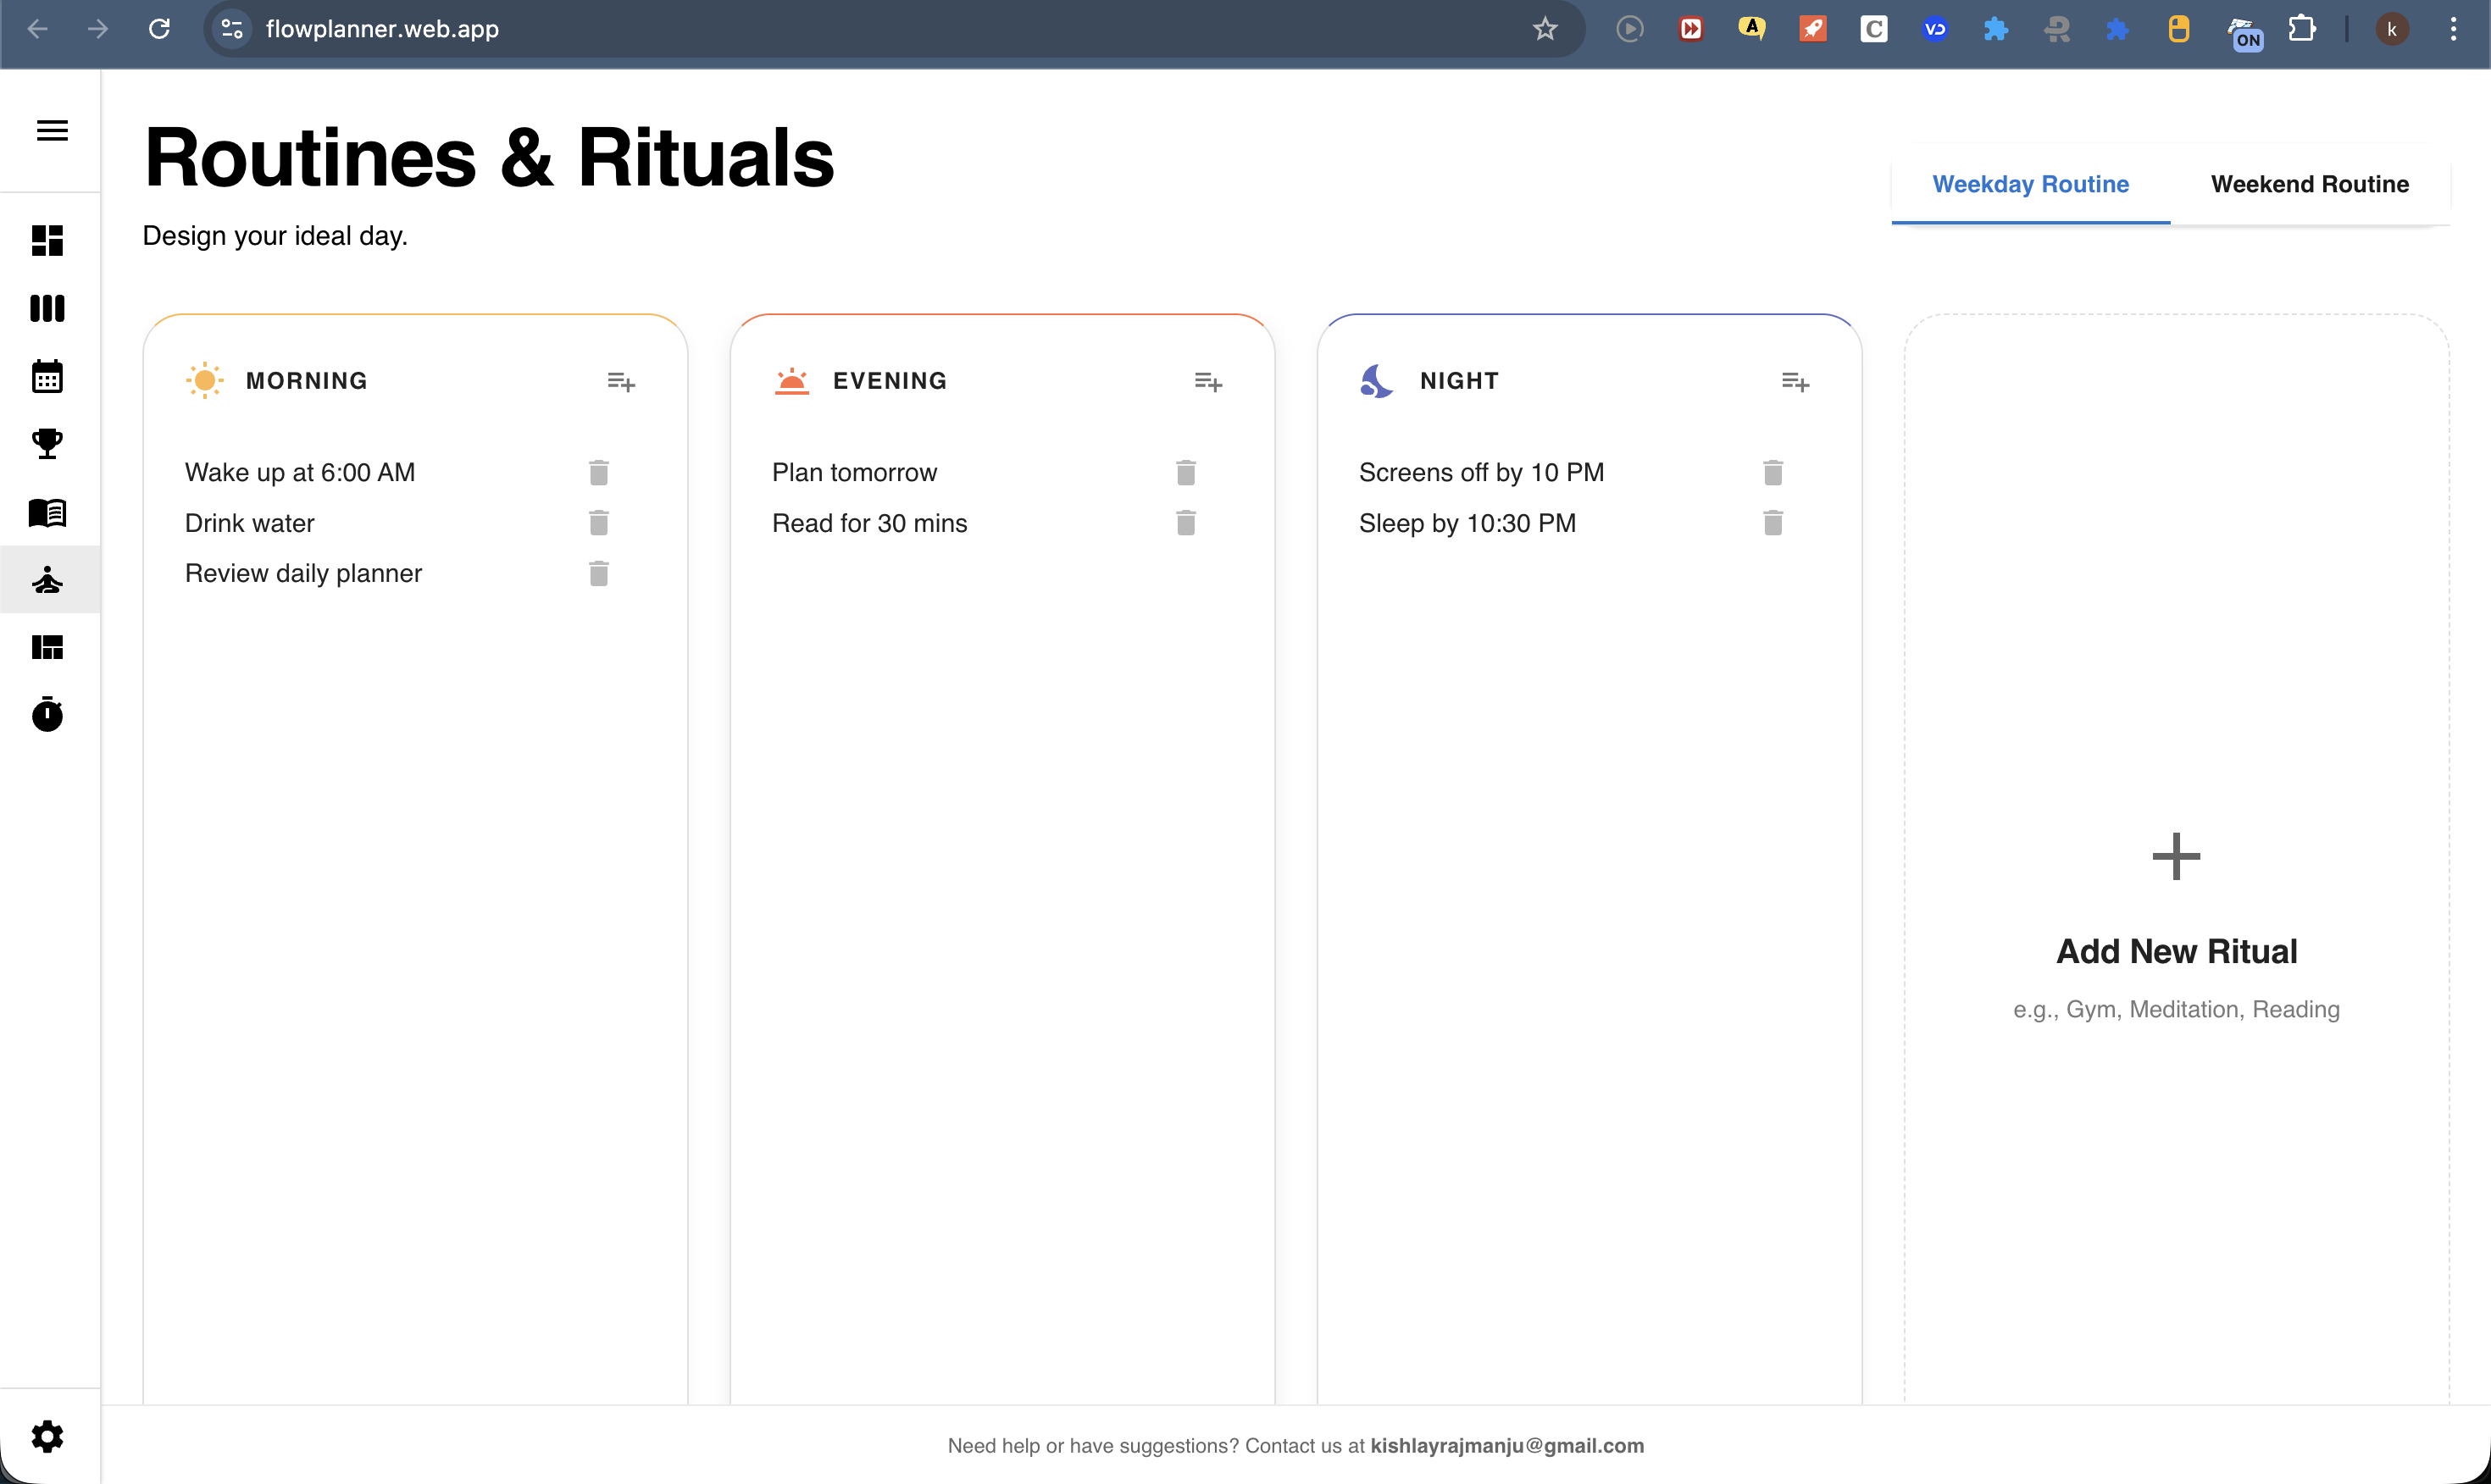
Task: Delete the Read for 30 mins task
Action: point(1185,523)
